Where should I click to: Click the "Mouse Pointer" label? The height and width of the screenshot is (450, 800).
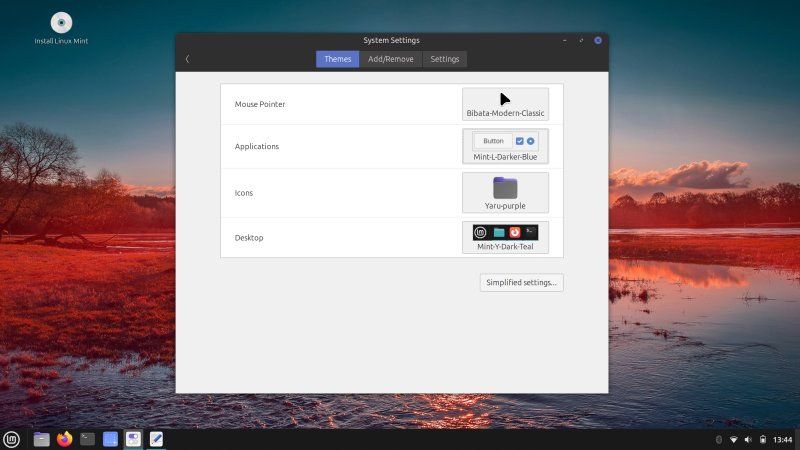tap(260, 104)
